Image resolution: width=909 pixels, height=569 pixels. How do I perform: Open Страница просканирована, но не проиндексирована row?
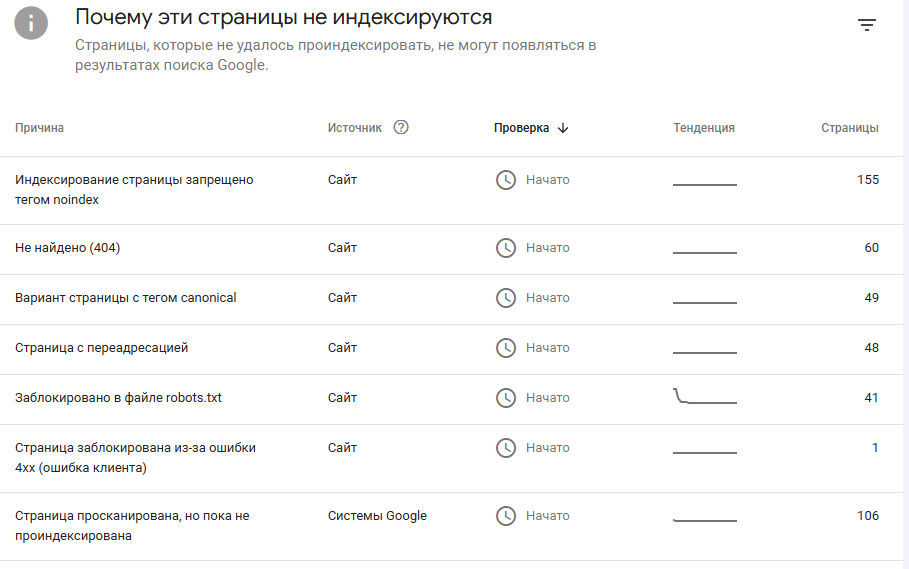452,527
